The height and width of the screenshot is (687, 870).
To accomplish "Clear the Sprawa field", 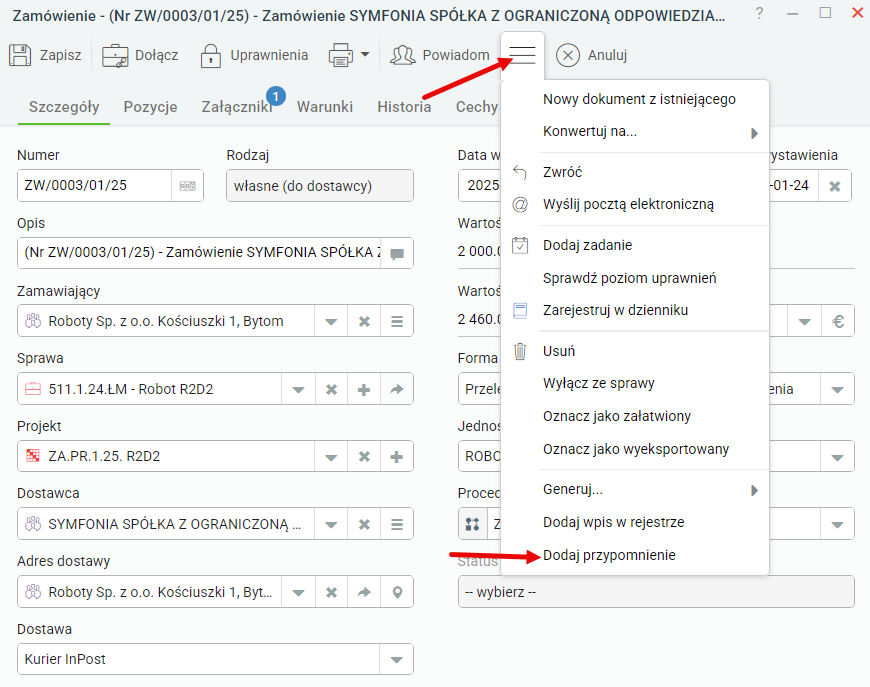I will (331, 390).
